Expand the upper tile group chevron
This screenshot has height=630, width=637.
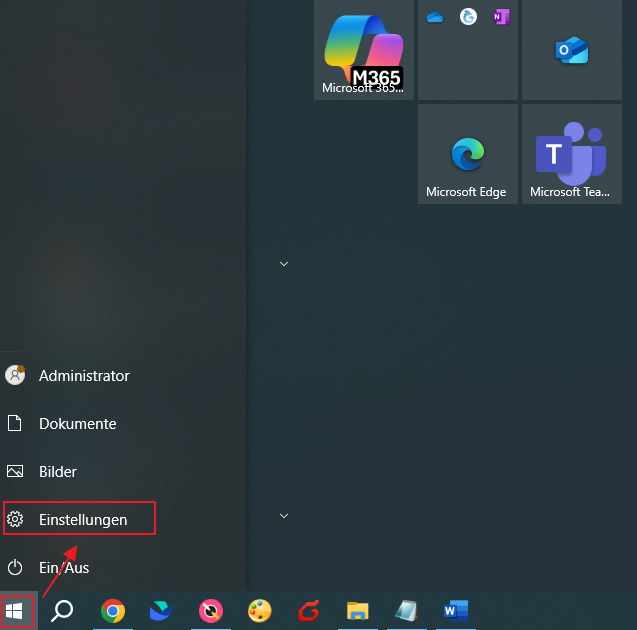(284, 264)
